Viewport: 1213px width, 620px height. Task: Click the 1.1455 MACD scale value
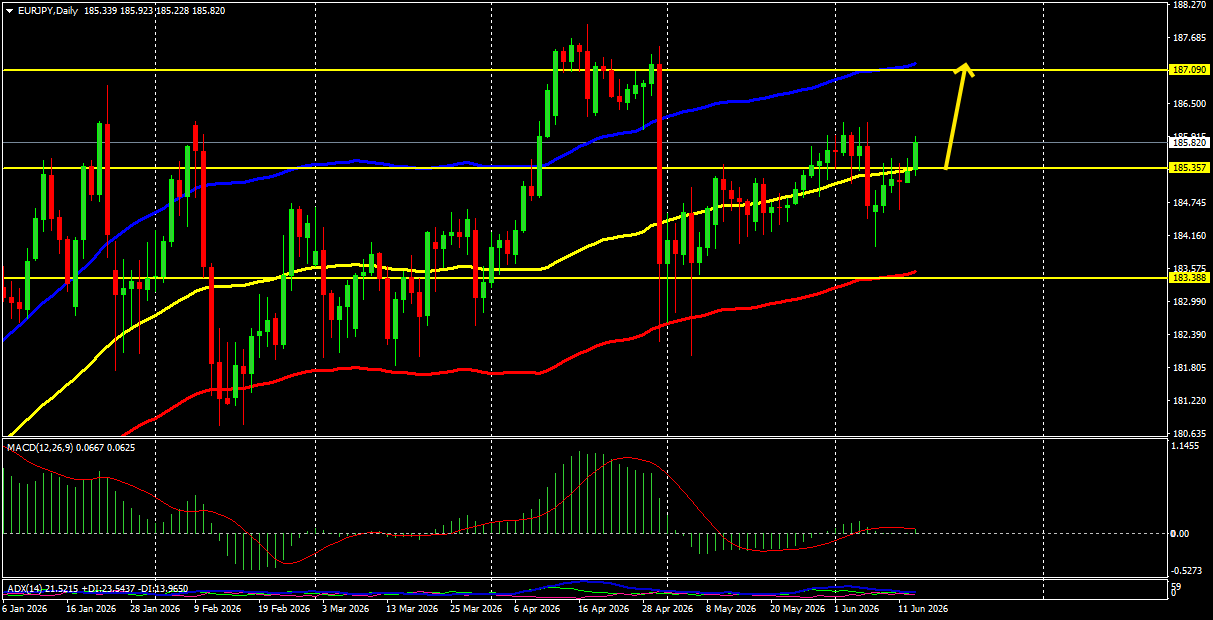click(x=1187, y=446)
